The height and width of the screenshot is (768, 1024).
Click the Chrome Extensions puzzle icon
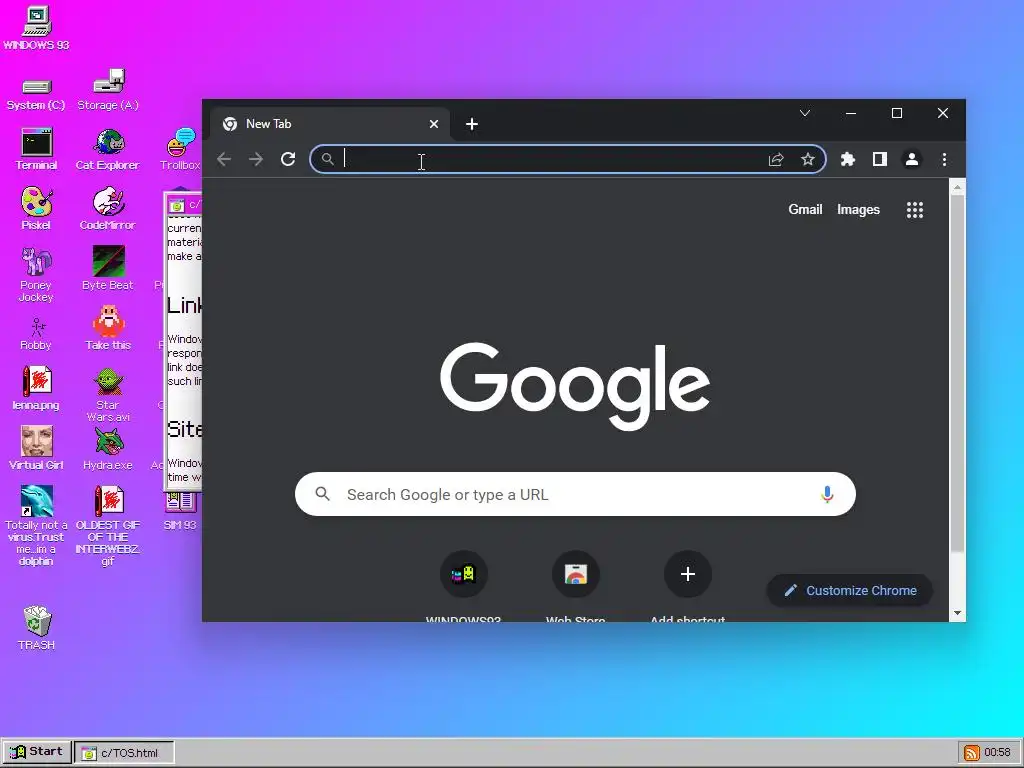[848, 159]
